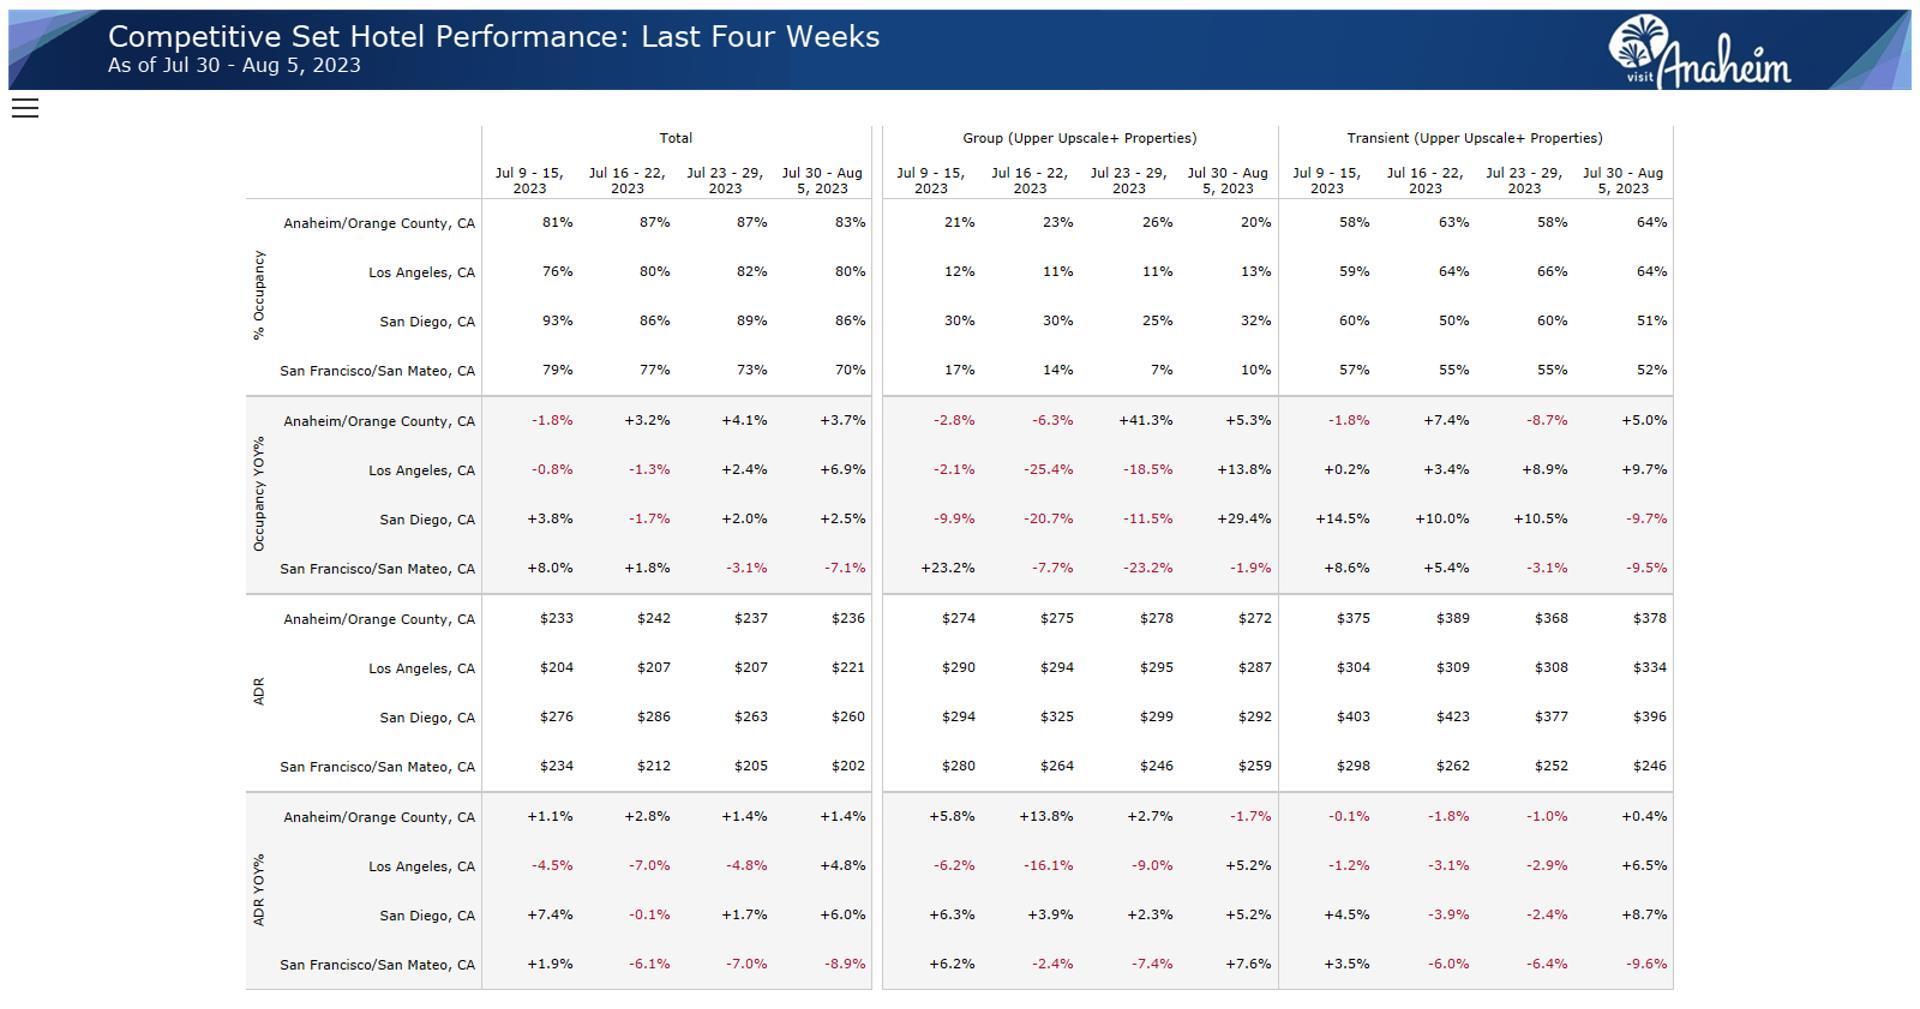Viewport: 1920px width, 1009px height.
Task: Select Transient Jul 30 - Aug 5, 2023 header
Action: click(x=1623, y=181)
